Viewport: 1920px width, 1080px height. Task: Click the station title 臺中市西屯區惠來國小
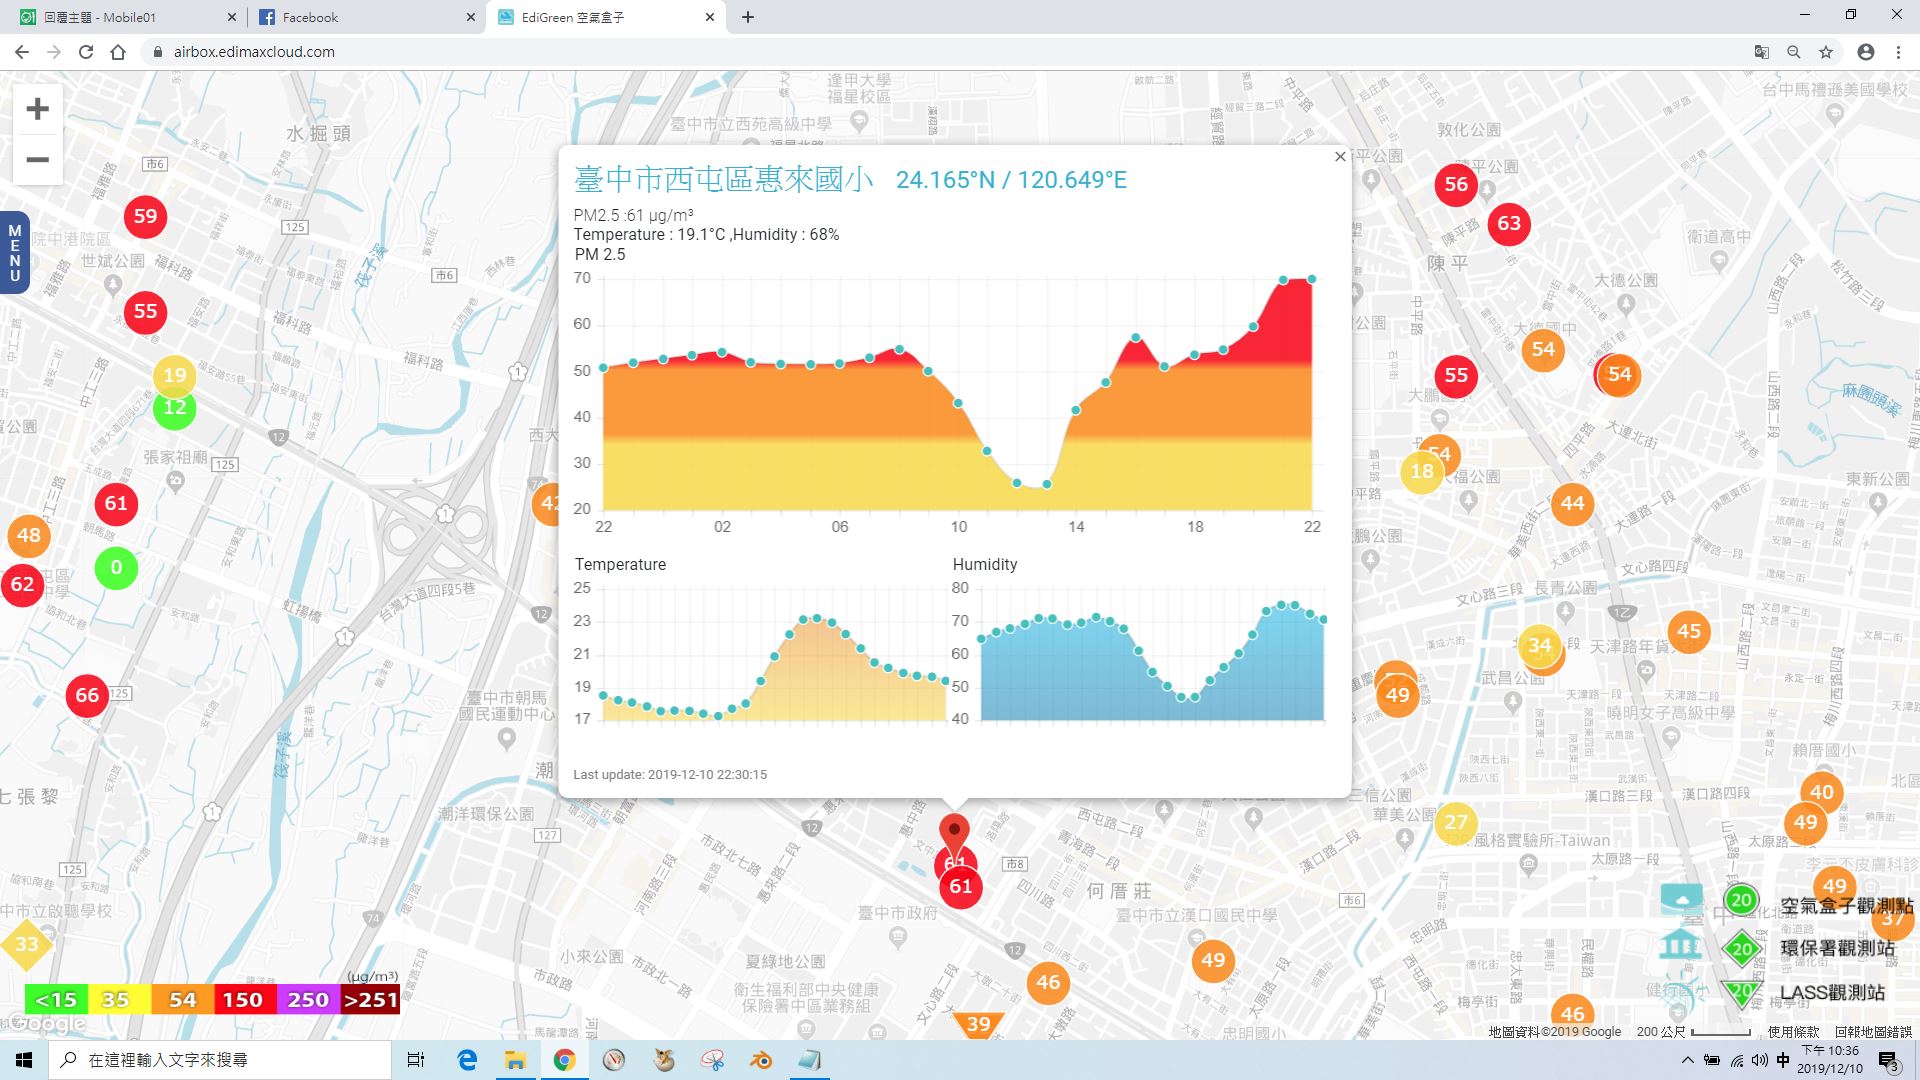(x=724, y=179)
